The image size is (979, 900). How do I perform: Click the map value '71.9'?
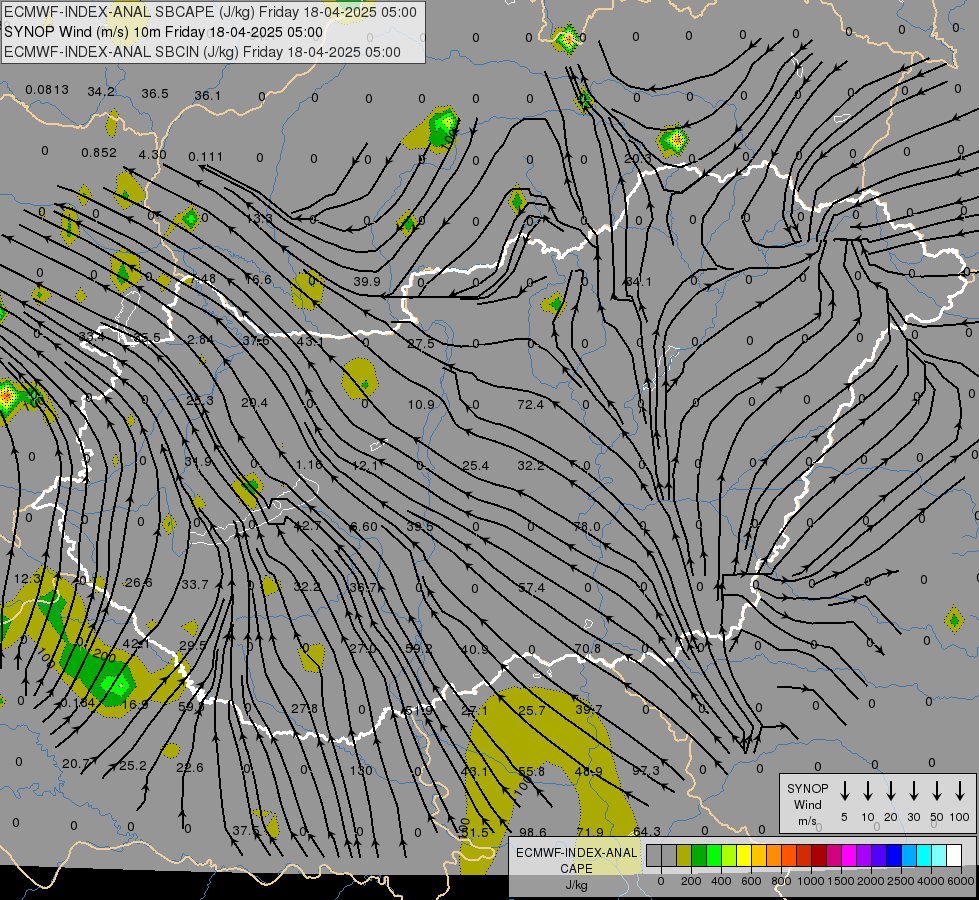click(590, 832)
